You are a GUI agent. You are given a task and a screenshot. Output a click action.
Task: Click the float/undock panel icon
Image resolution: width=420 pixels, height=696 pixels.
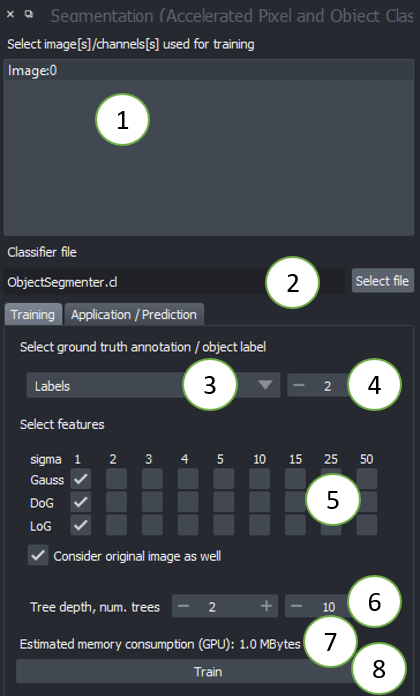29,14
